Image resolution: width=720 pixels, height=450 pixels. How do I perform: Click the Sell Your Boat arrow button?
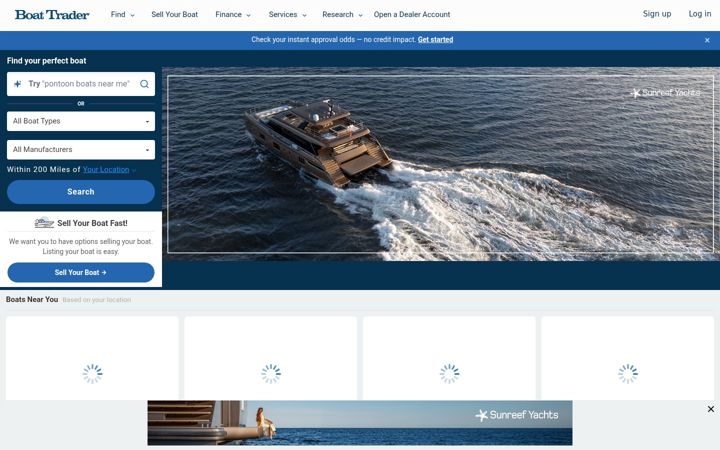pyautogui.click(x=81, y=273)
